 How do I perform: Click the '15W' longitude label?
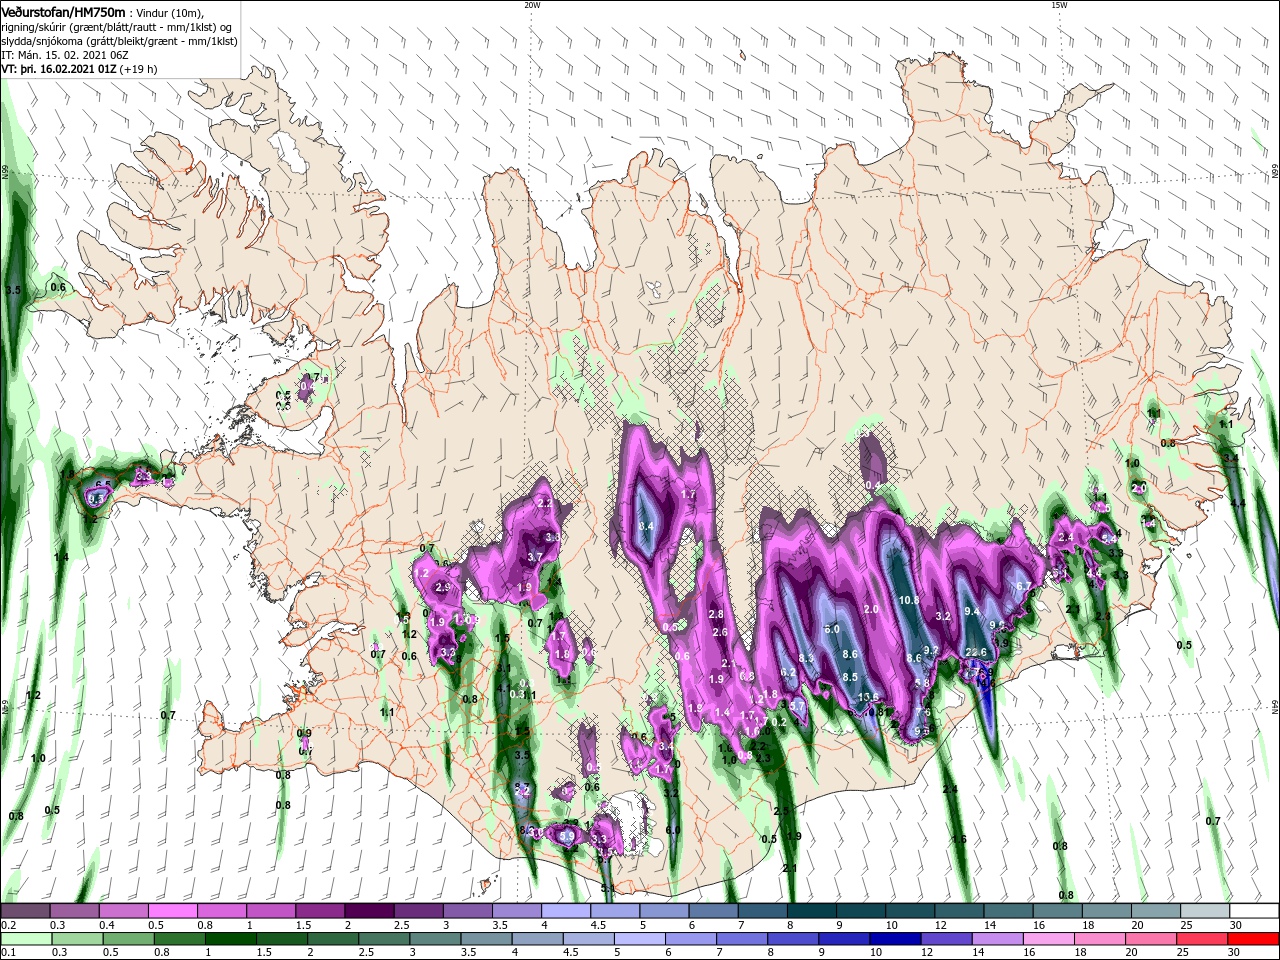(1059, 5)
